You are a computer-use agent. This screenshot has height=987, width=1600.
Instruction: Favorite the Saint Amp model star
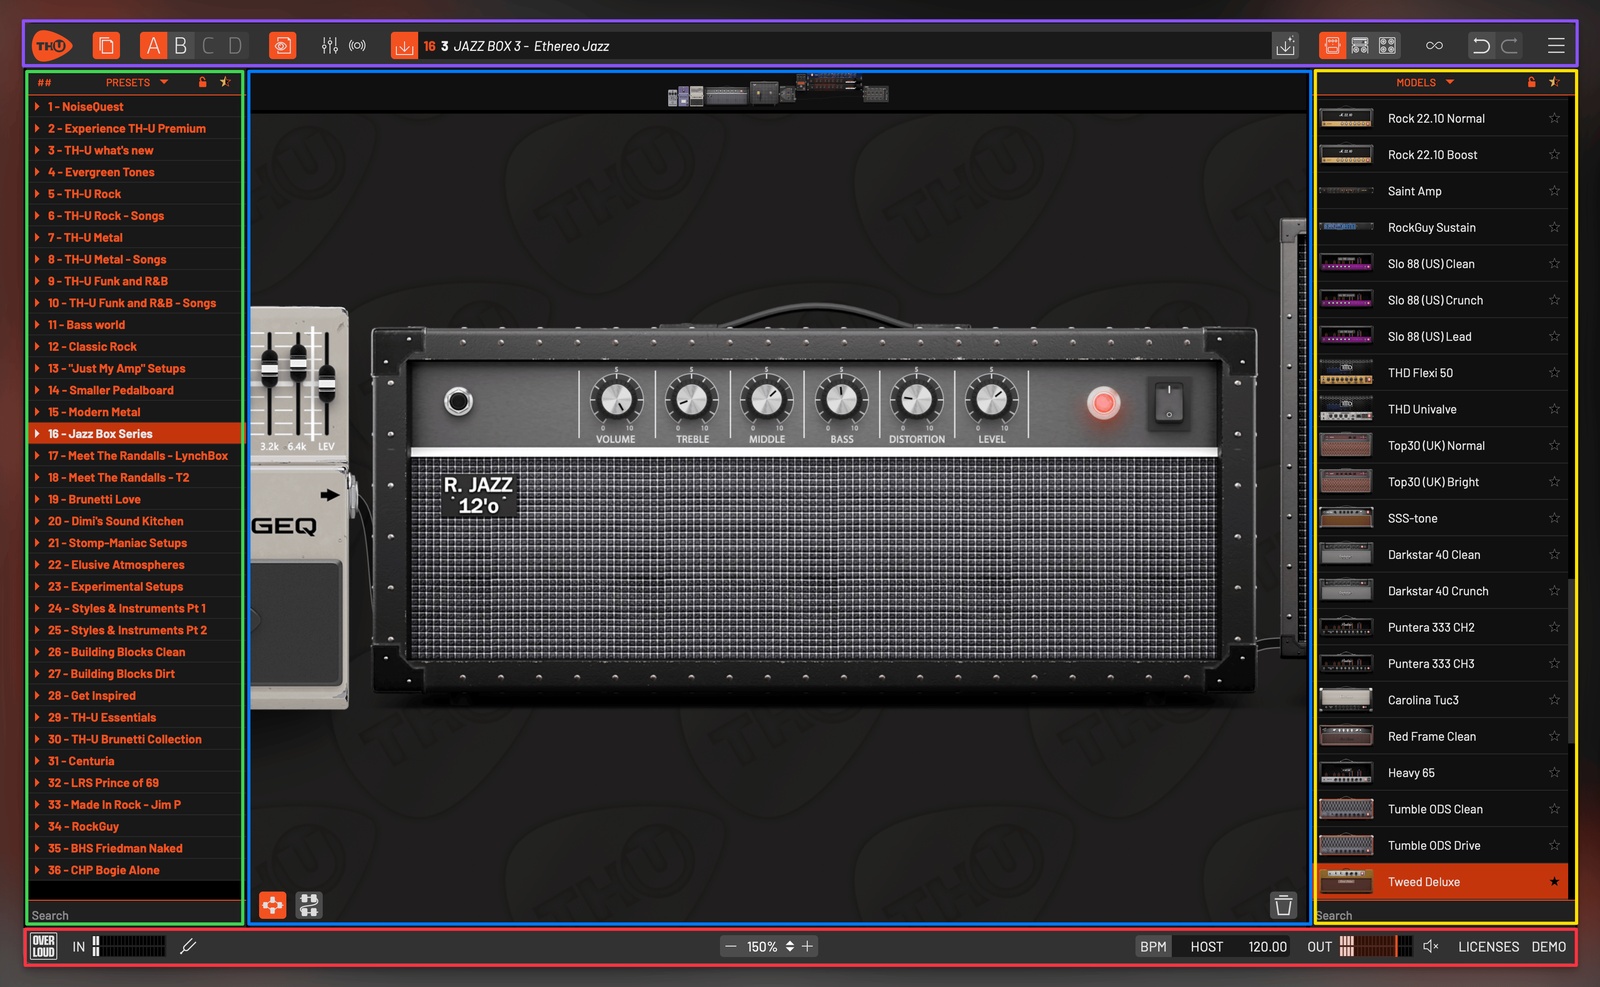tap(1554, 191)
